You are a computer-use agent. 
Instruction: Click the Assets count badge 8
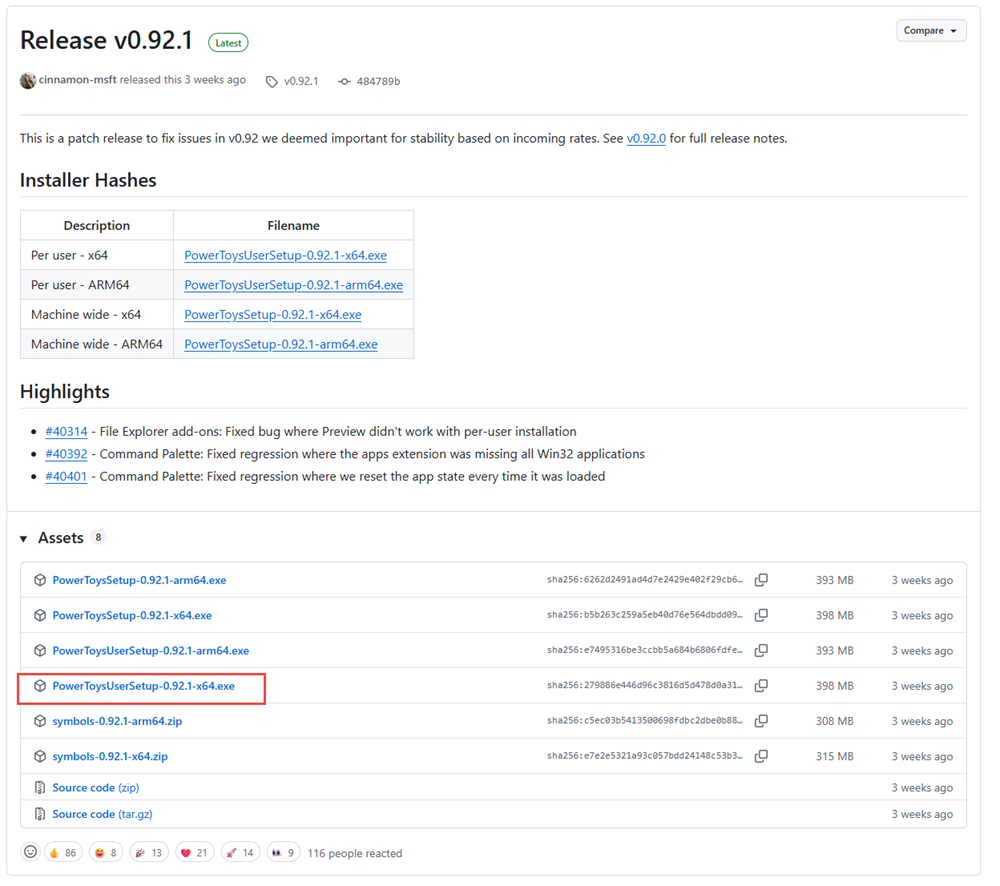click(98, 538)
